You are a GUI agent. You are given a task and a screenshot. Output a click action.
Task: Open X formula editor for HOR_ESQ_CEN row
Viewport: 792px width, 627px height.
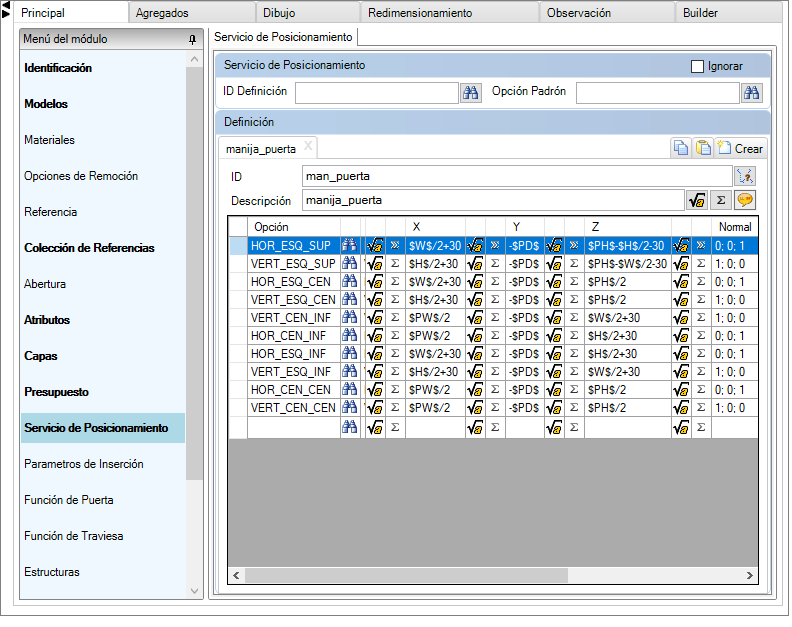coord(375,282)
